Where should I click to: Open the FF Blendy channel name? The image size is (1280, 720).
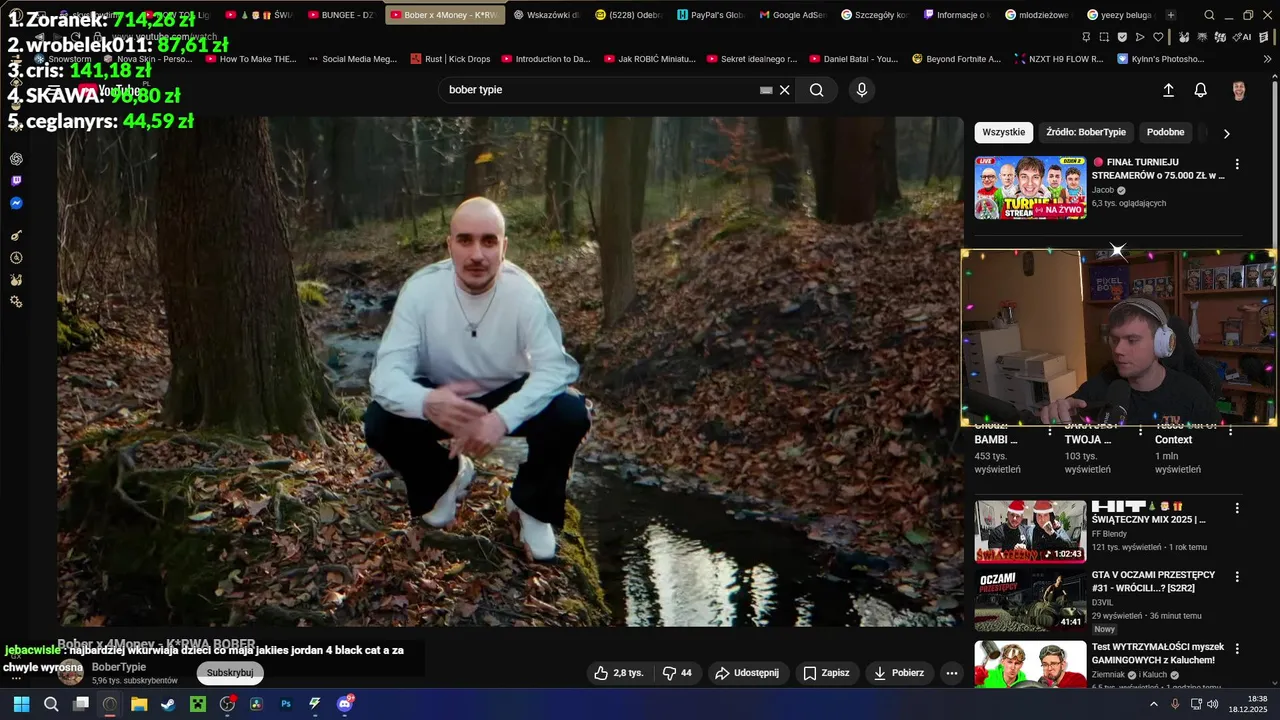(1109, 534)
